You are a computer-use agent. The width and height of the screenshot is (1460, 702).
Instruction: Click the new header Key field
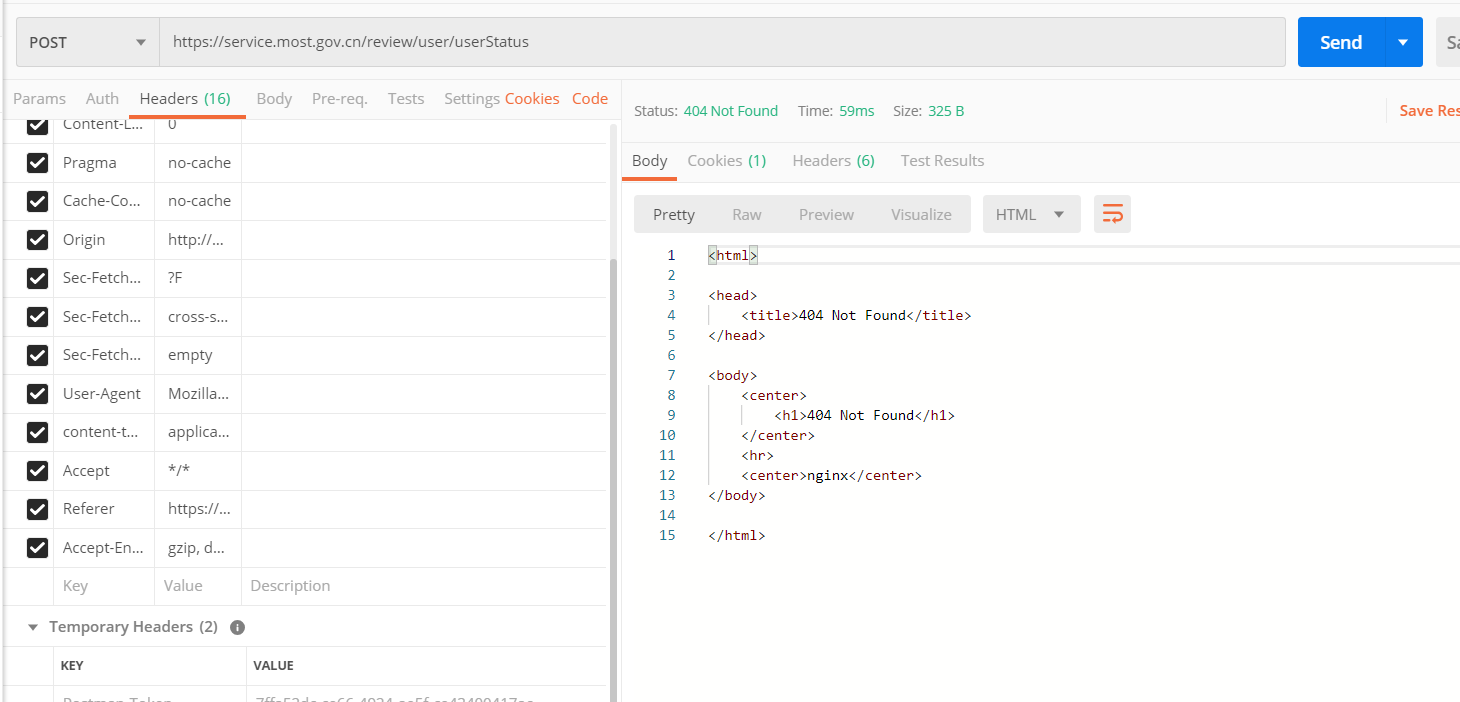[x=104, y=586]
